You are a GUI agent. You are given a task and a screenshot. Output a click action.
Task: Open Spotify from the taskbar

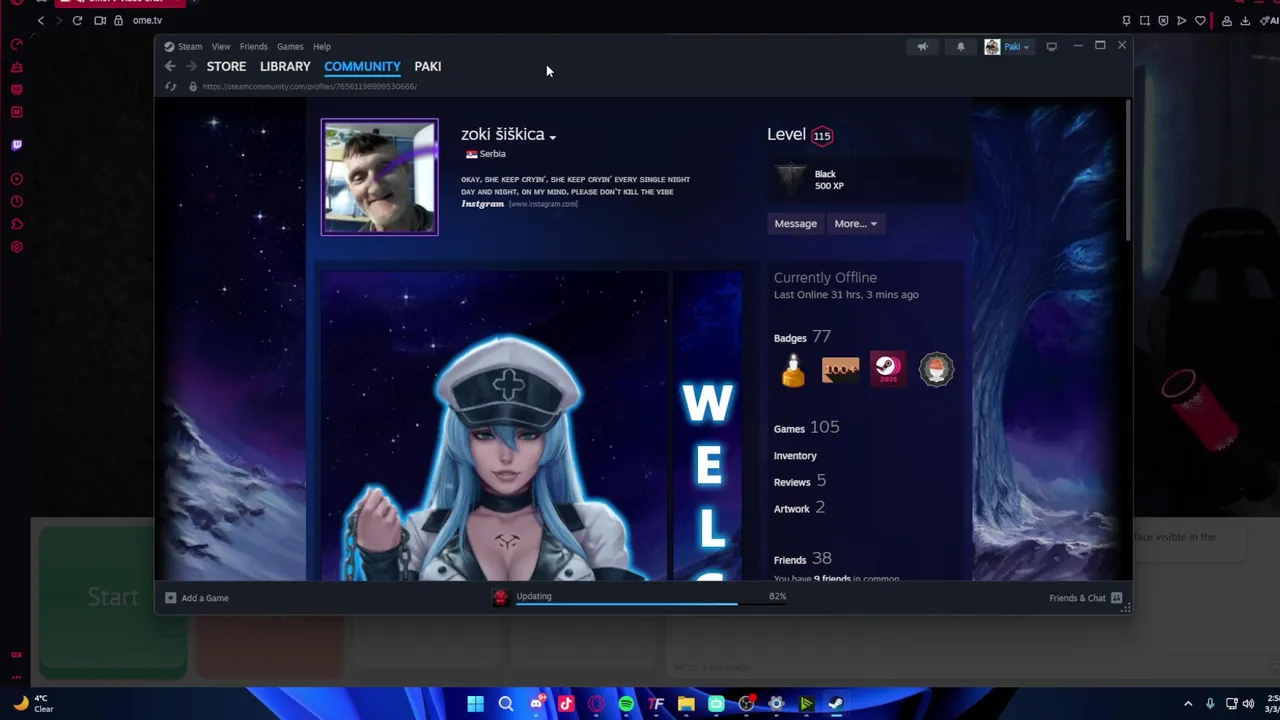[626, 704]
